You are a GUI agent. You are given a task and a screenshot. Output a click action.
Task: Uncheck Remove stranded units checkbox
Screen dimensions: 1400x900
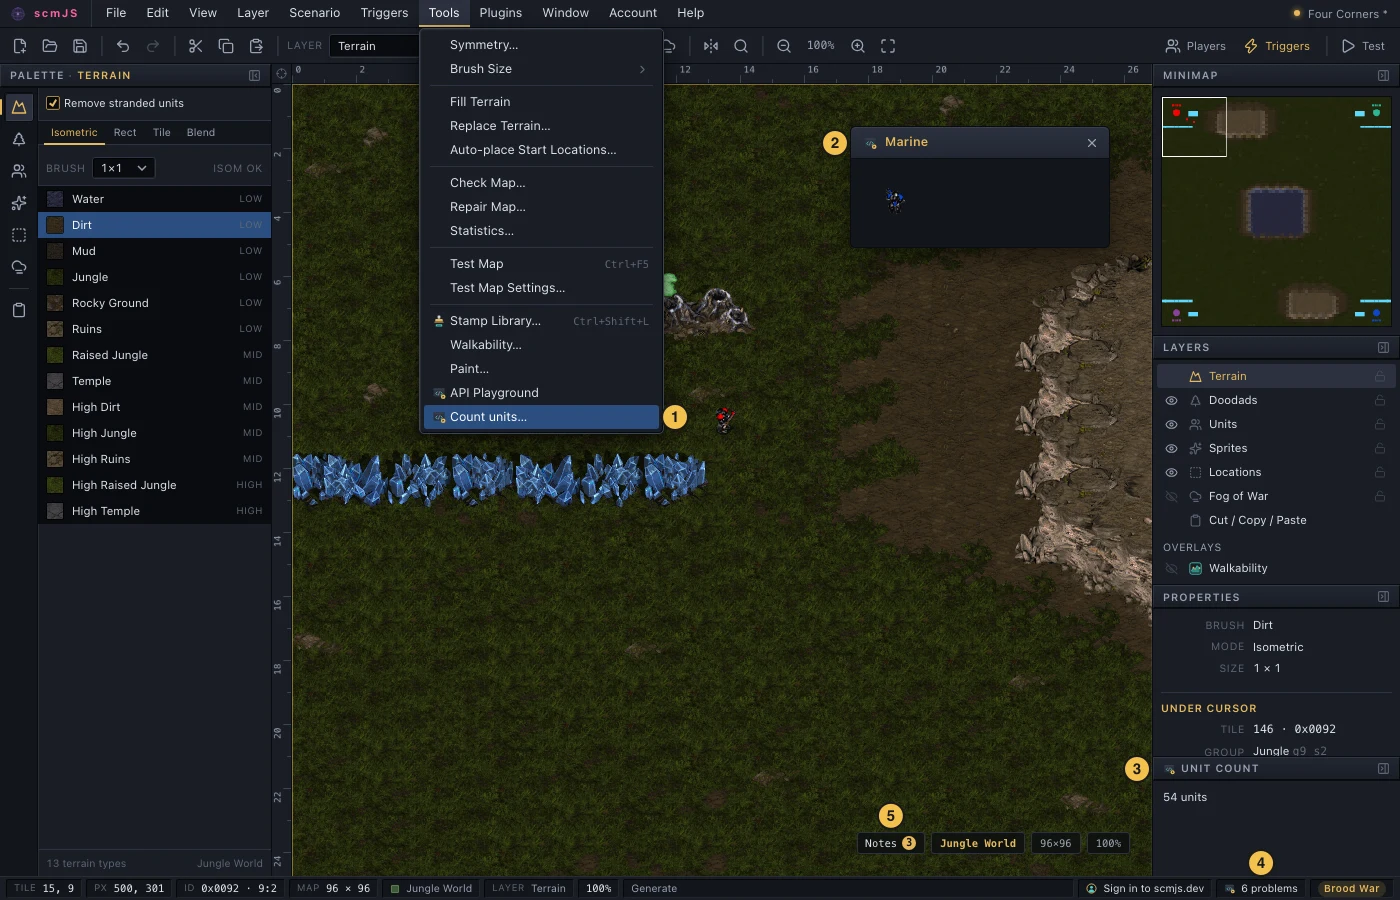click(x=53, y=103)
